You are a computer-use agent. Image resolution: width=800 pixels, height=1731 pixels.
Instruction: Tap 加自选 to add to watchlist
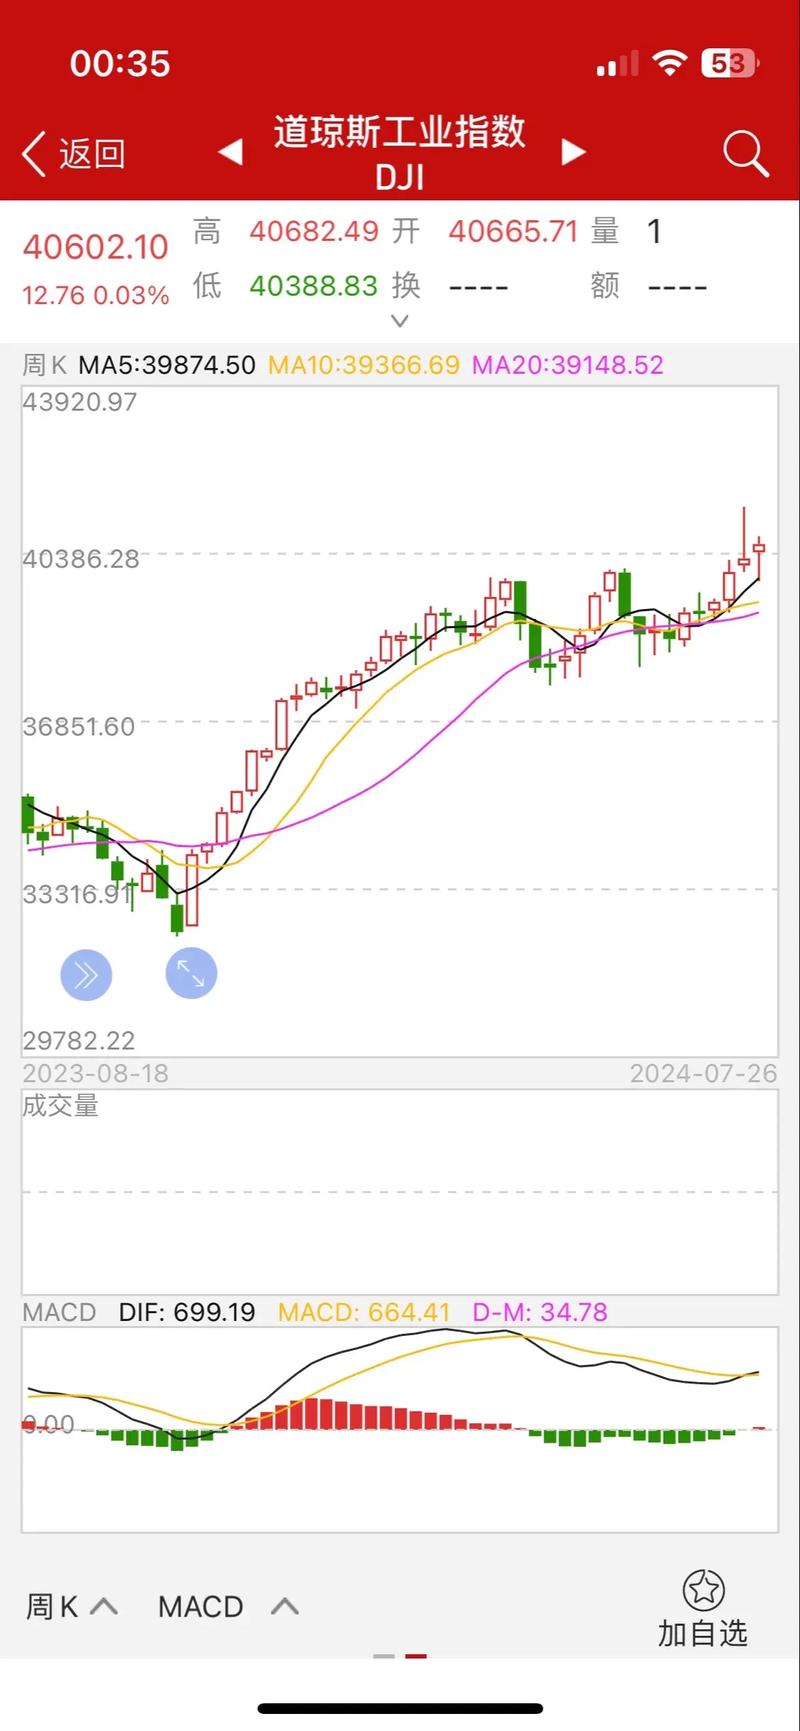pyautogui.click(x=703, y=1633)
